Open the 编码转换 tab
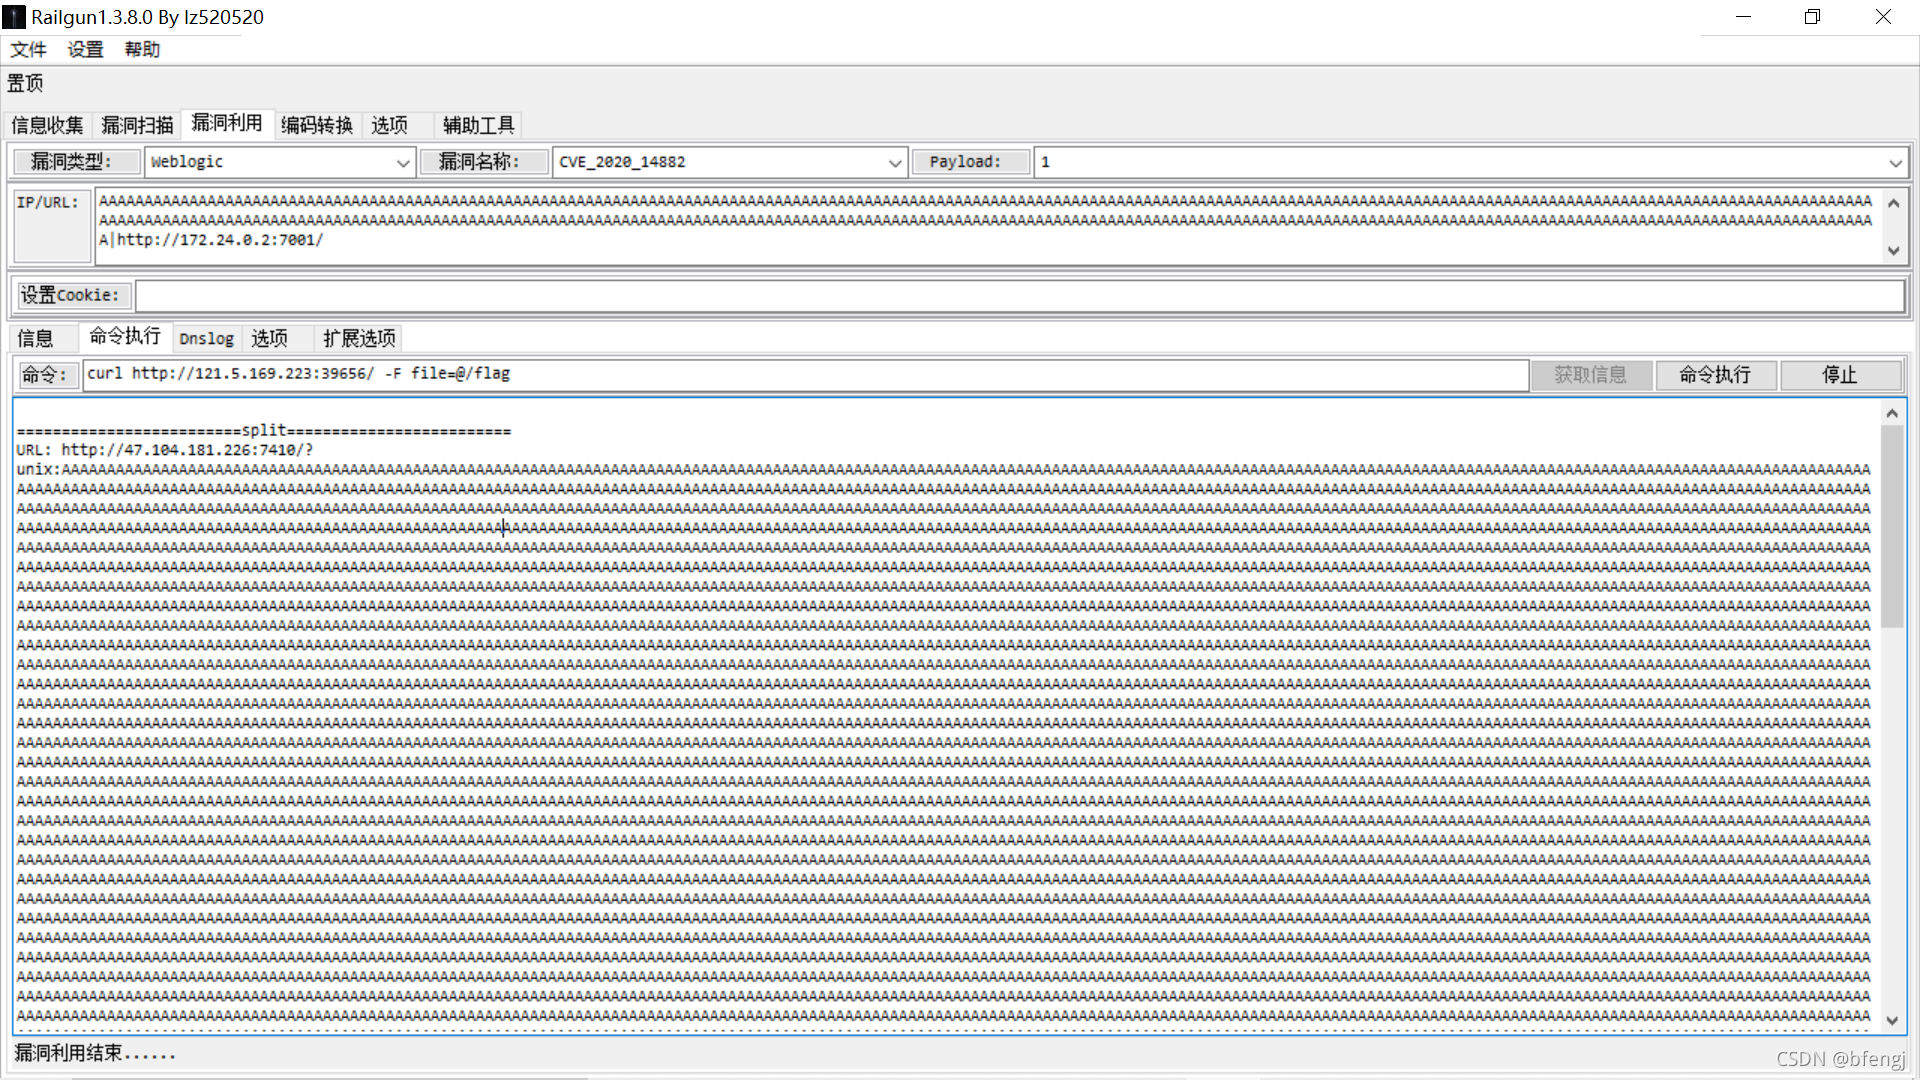The image size is (1920, 1080). tap(317, 125)
